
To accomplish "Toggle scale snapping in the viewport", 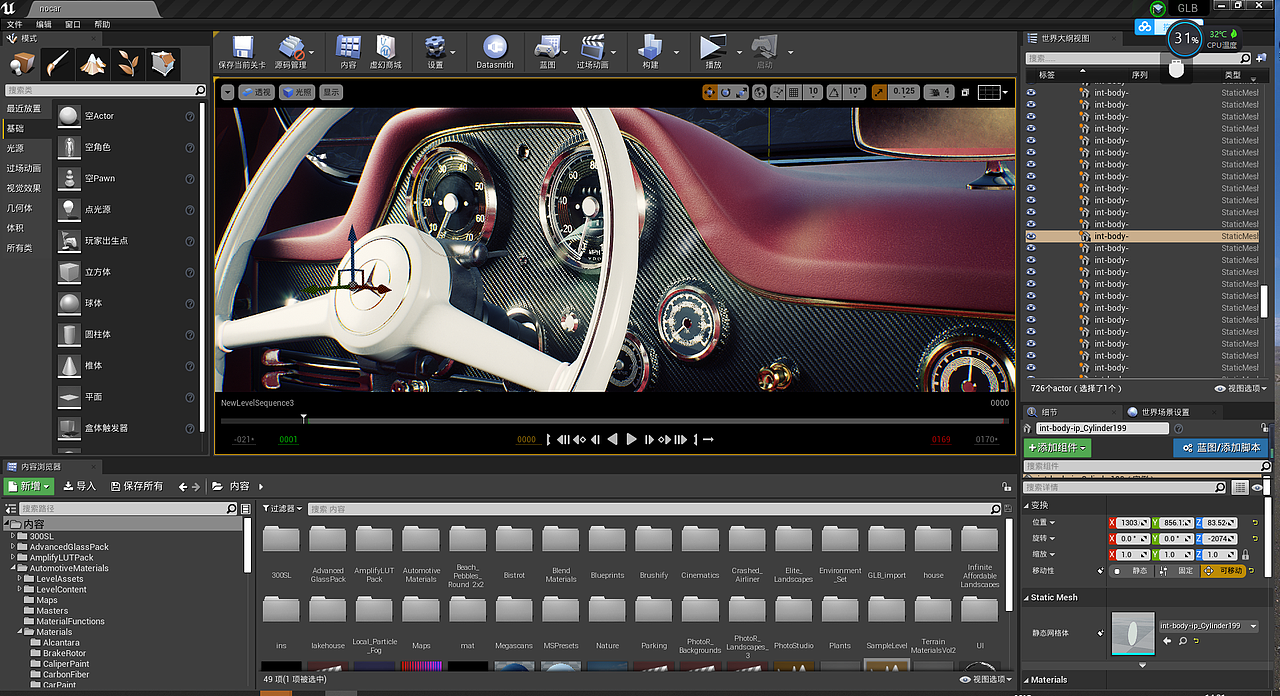I will pos(879,92).
